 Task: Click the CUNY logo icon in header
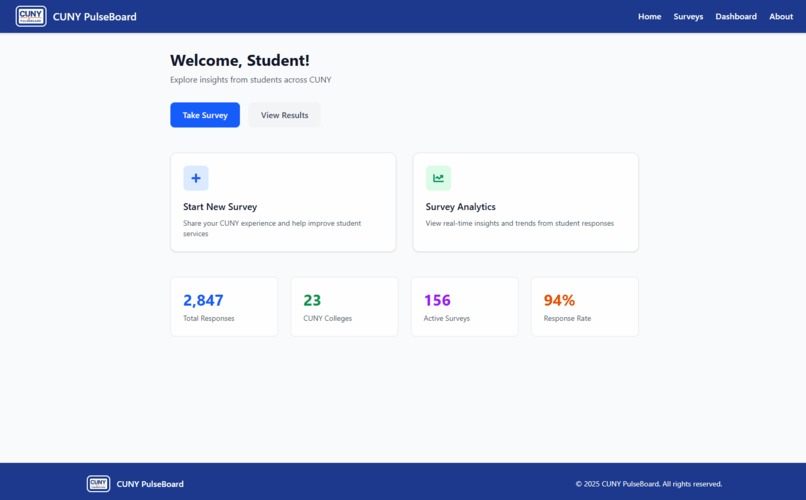point(31,16)
